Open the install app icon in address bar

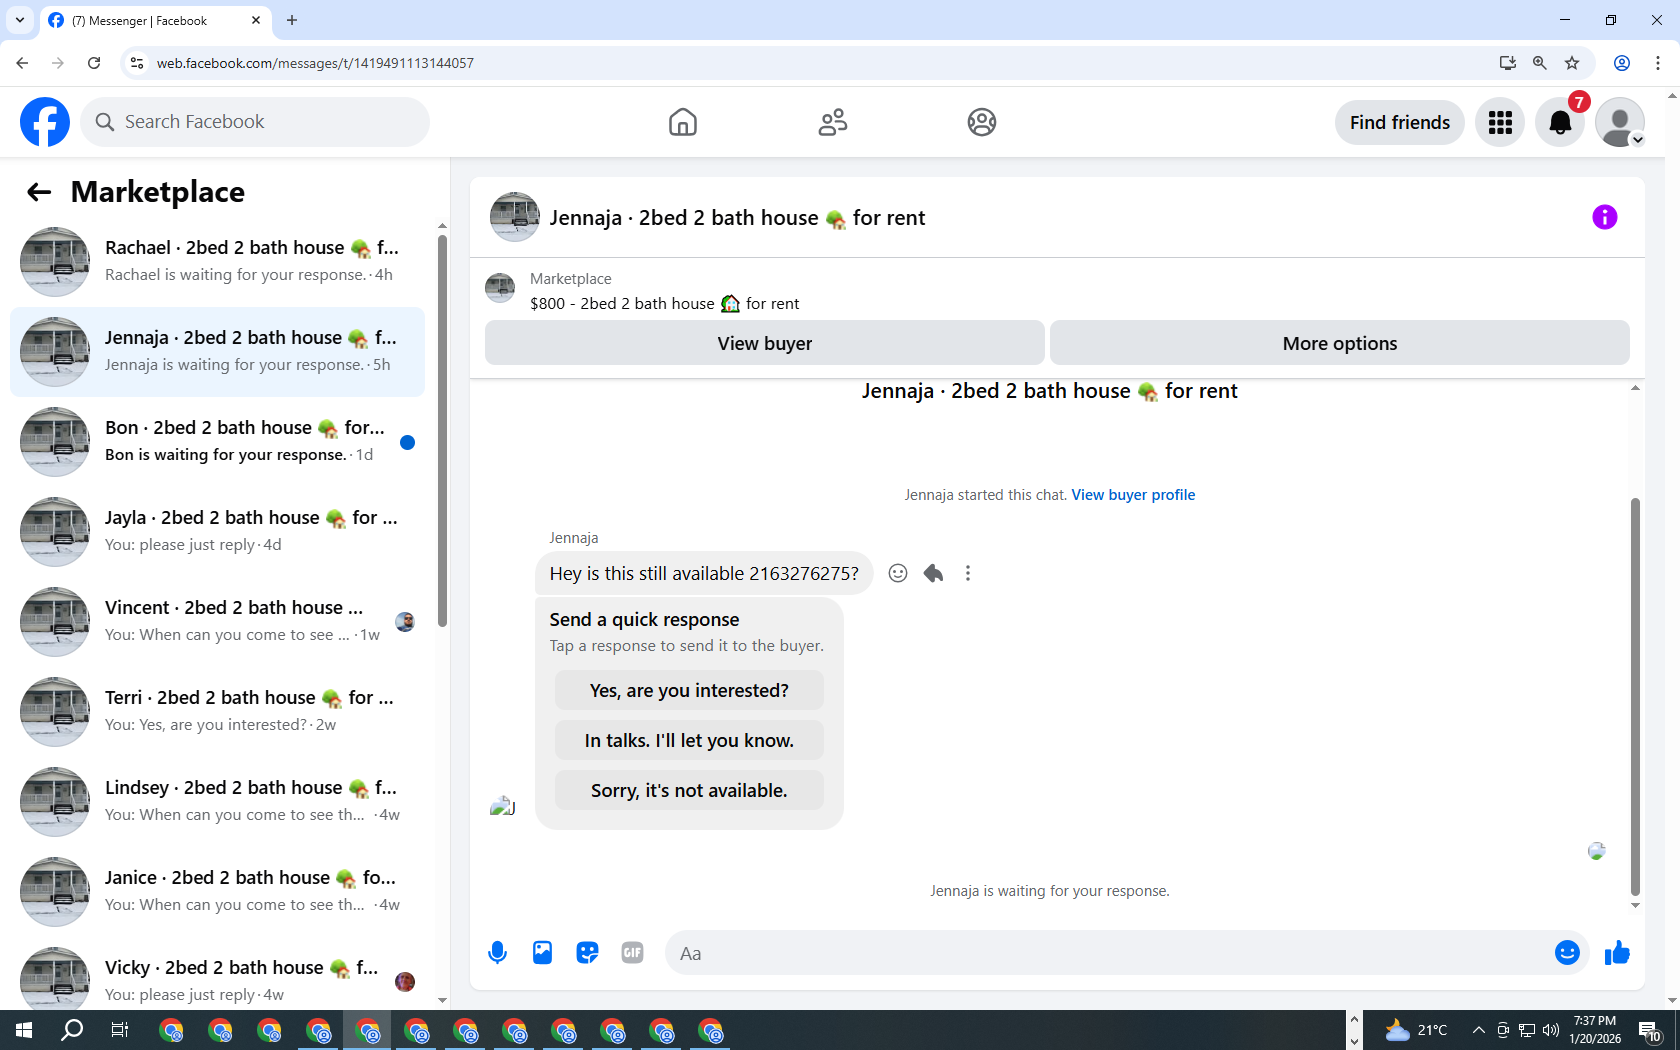[x=1508, y=63]
